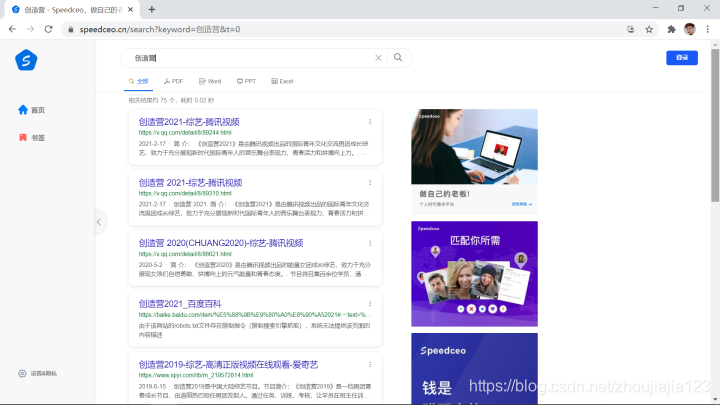Select the All results tab
The image size is (720, 405).
click(138, 81)
